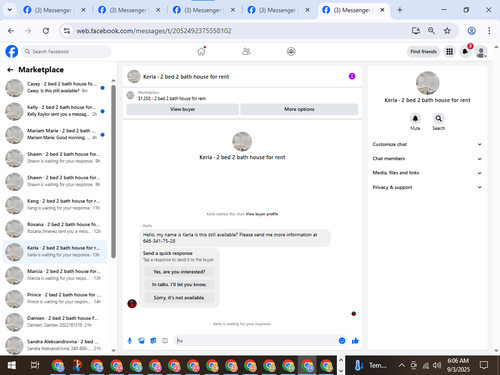Screen dimensions: 500x375
Task: Open the Home feed icon
Action: tap(201, 51)
